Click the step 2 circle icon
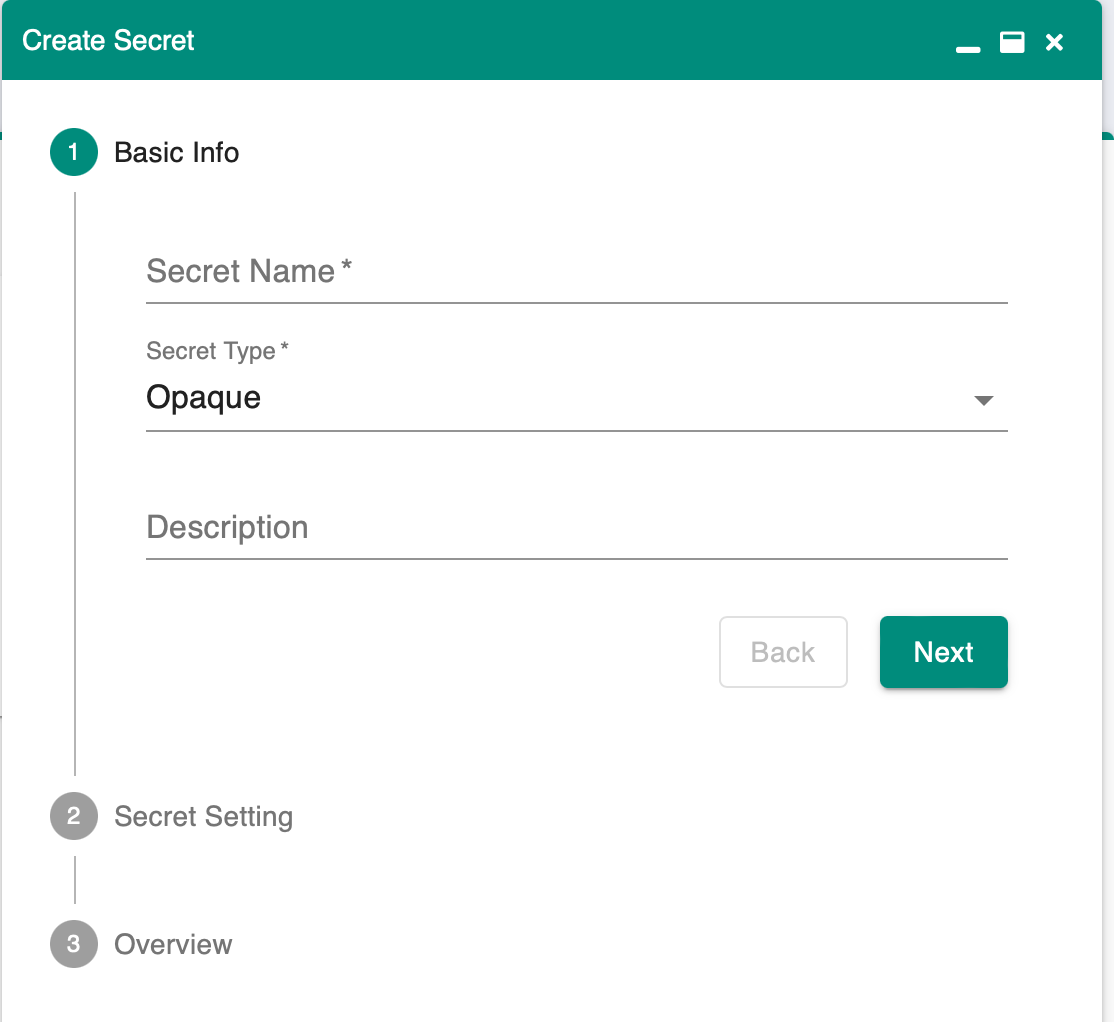This screenshot has width=1114, height=1022. tap(74, 816)
